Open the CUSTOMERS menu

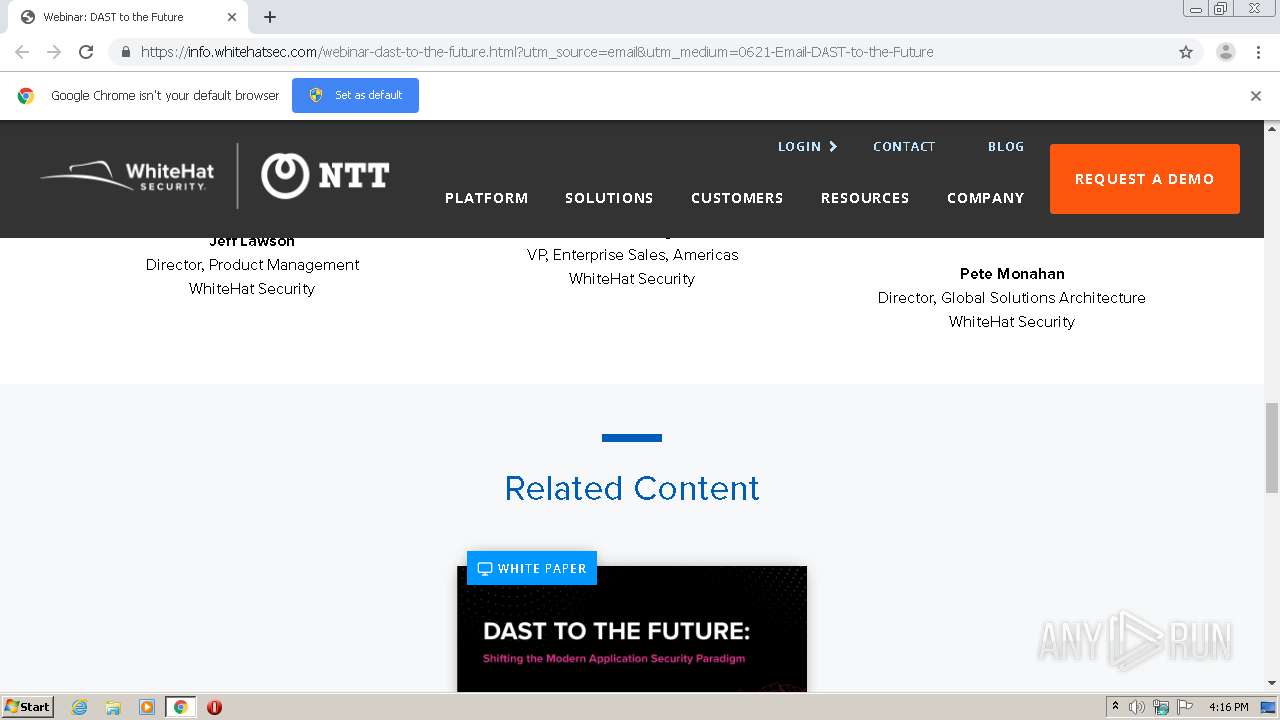(x=737, y=198)
